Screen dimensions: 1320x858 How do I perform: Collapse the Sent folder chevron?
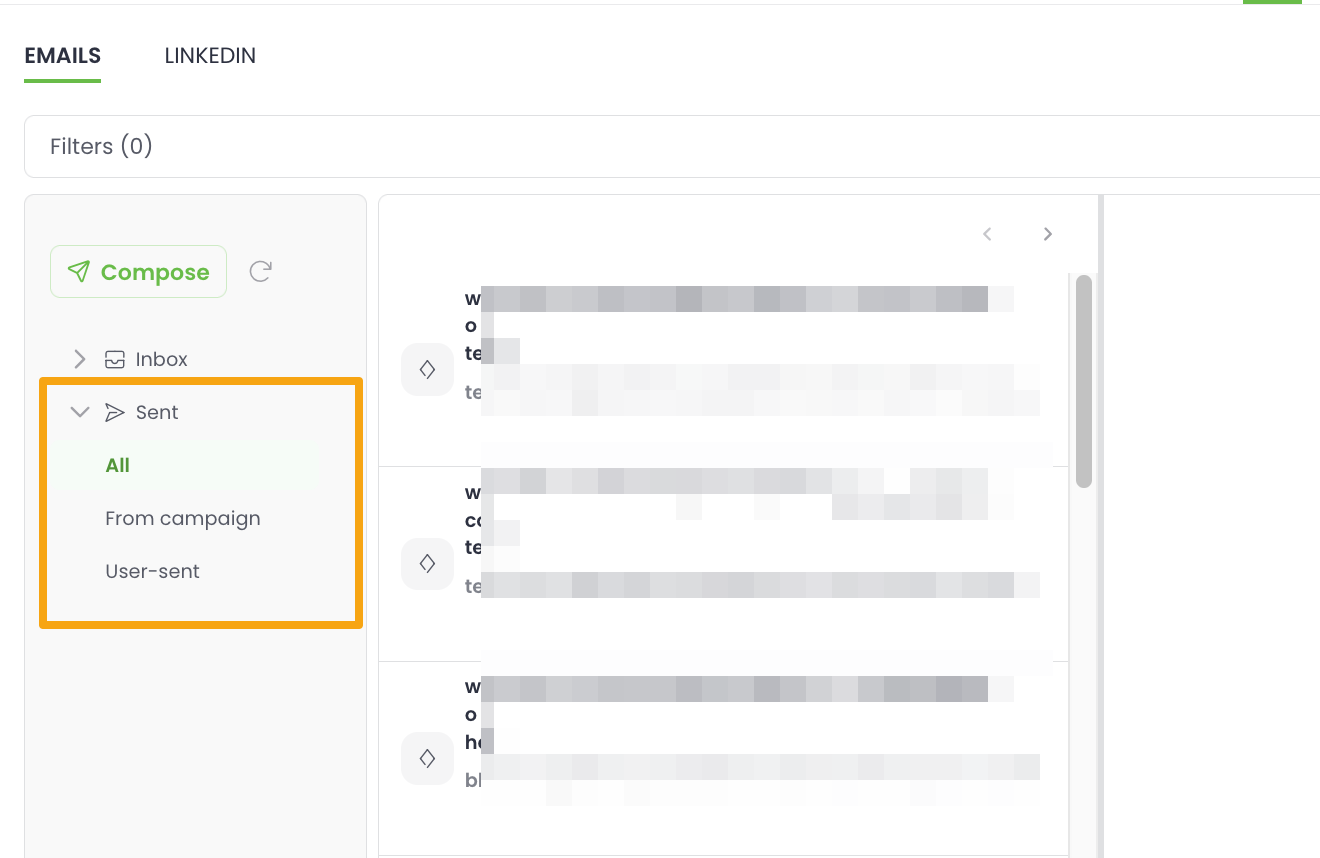[80, 412]
